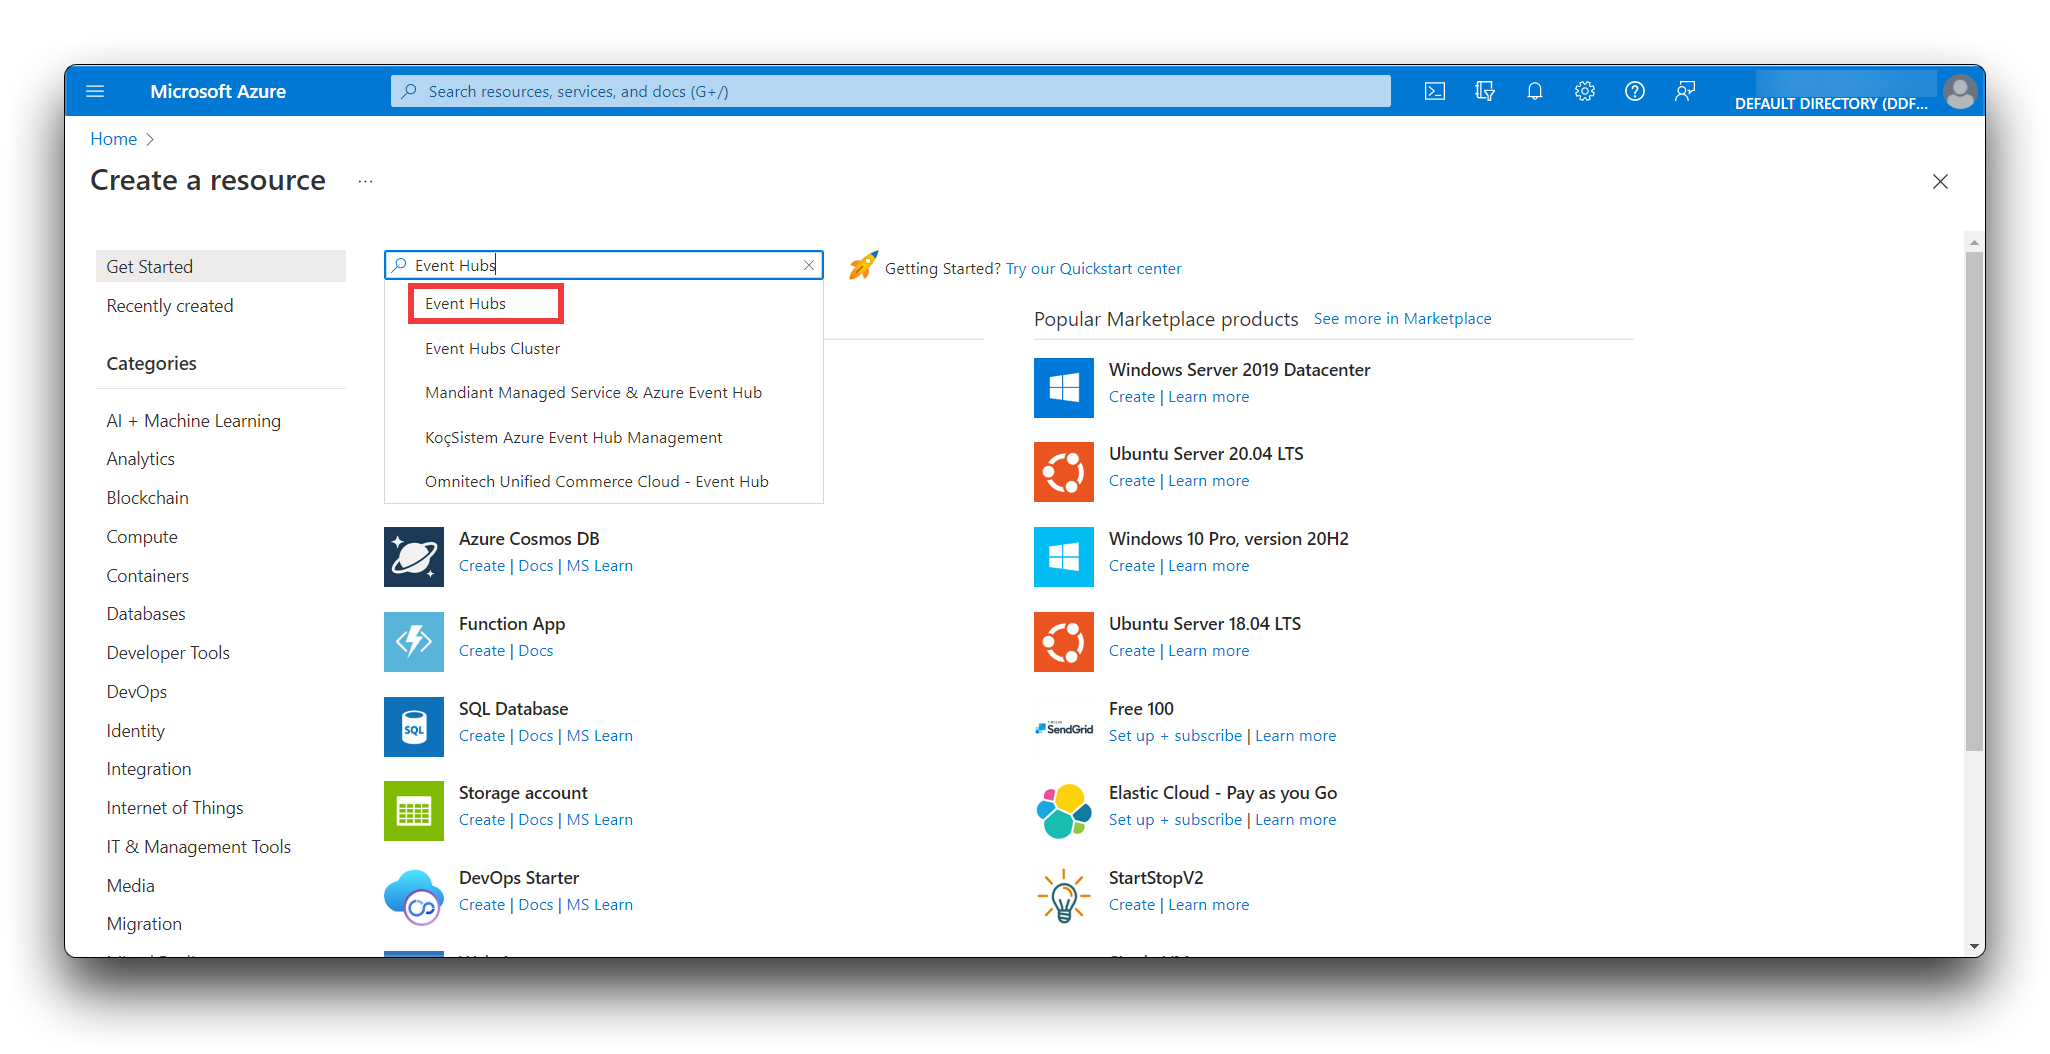2050x1054 pixels.
Task: Click the Ubuntu Server 18.04 LTS icon
Action: coord(1064,642)
